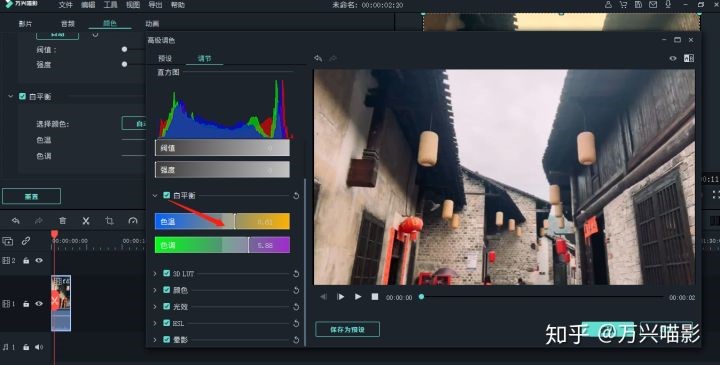Viewport: 720px width, 365px height.
Task: Open the speed gauge tool
Action: point(133,221)
